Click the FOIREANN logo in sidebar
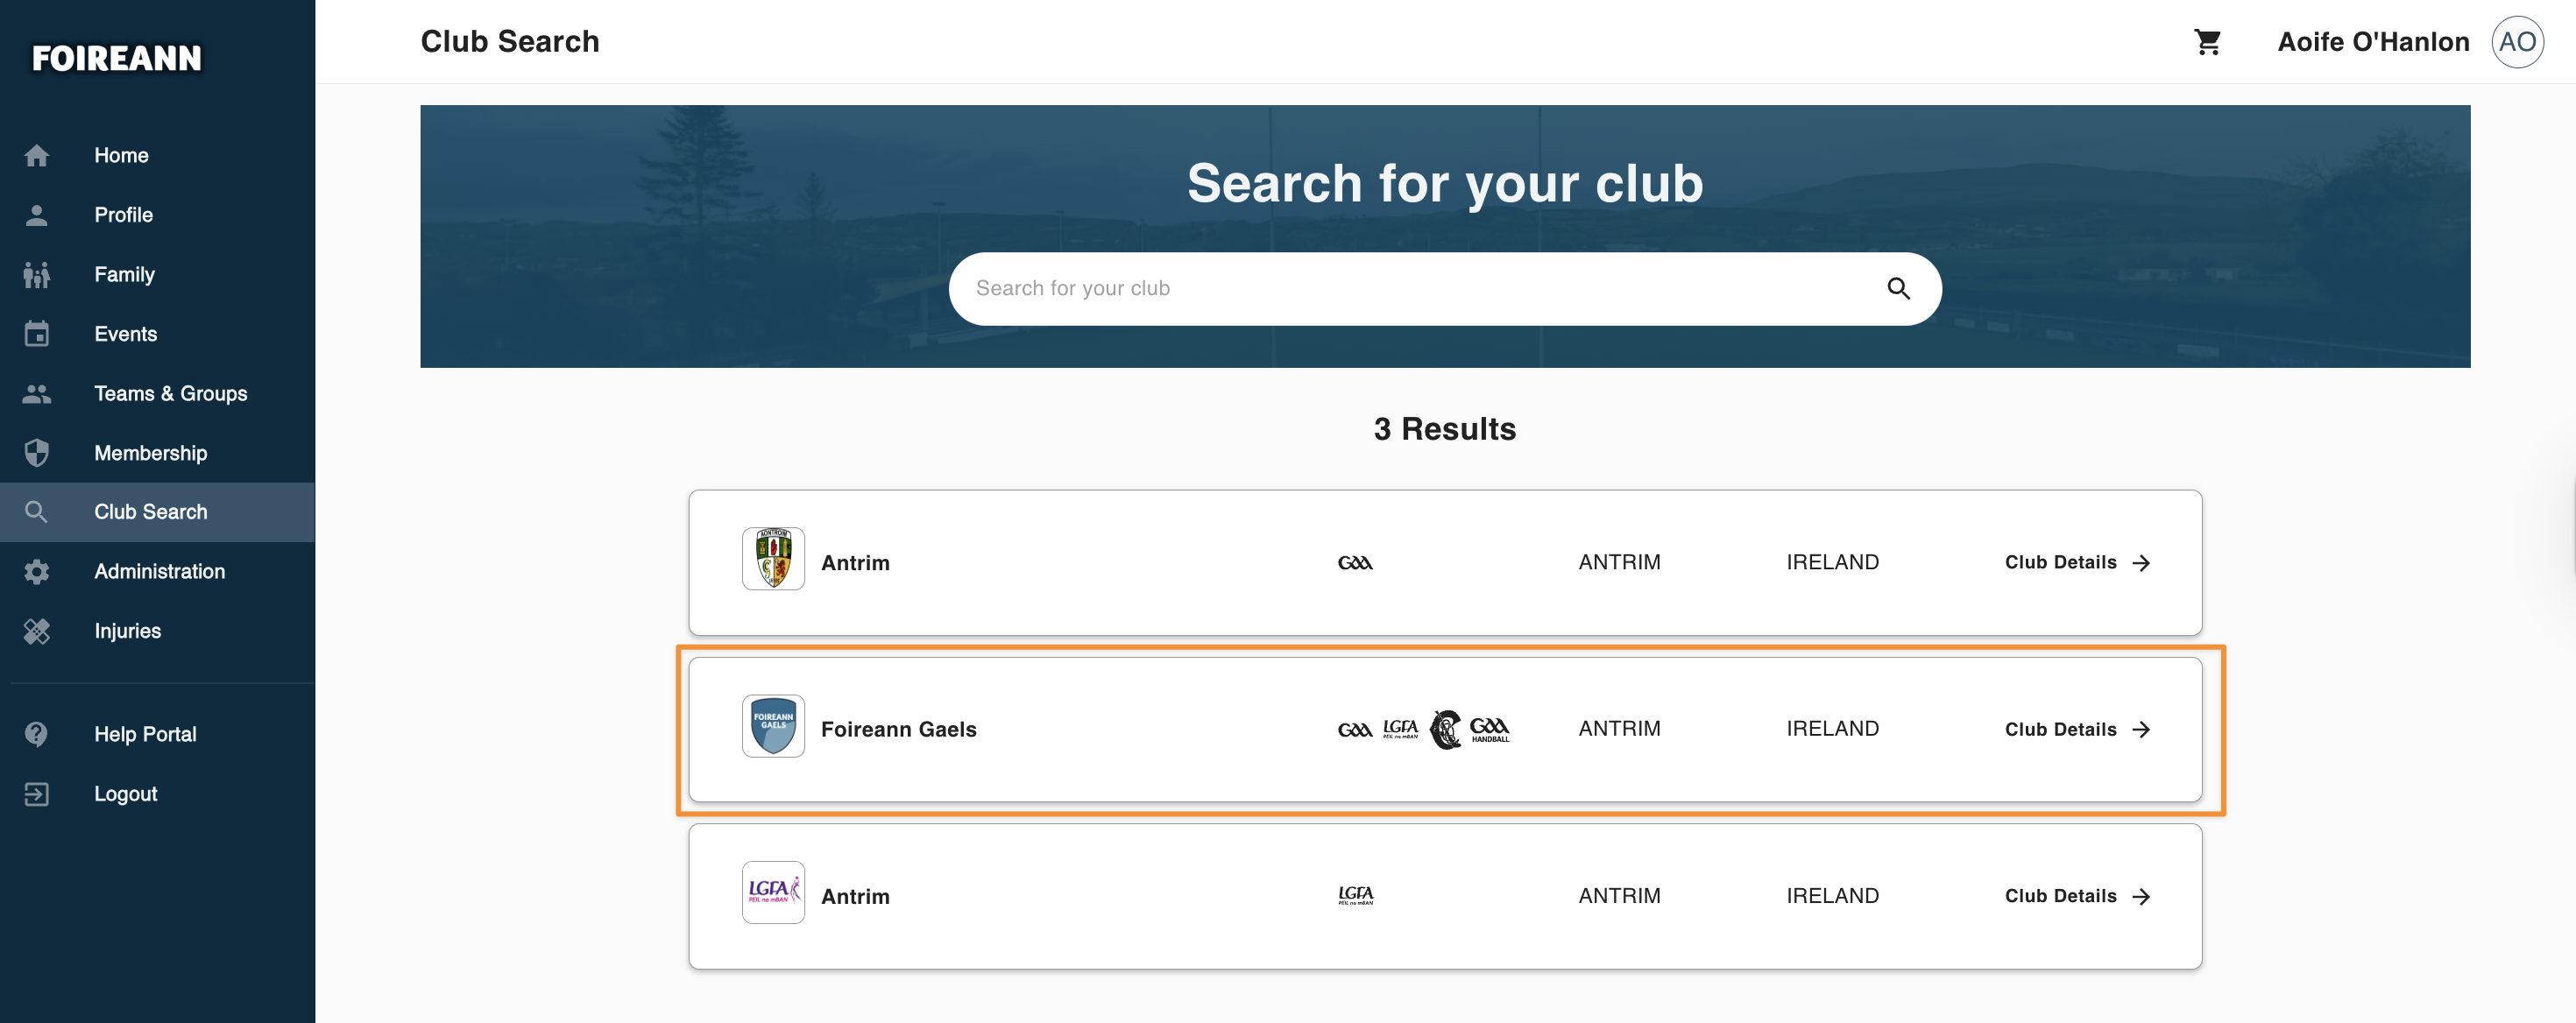Image resolution: width=2576 pixels, height=1023 pixels. click(116, 58)
